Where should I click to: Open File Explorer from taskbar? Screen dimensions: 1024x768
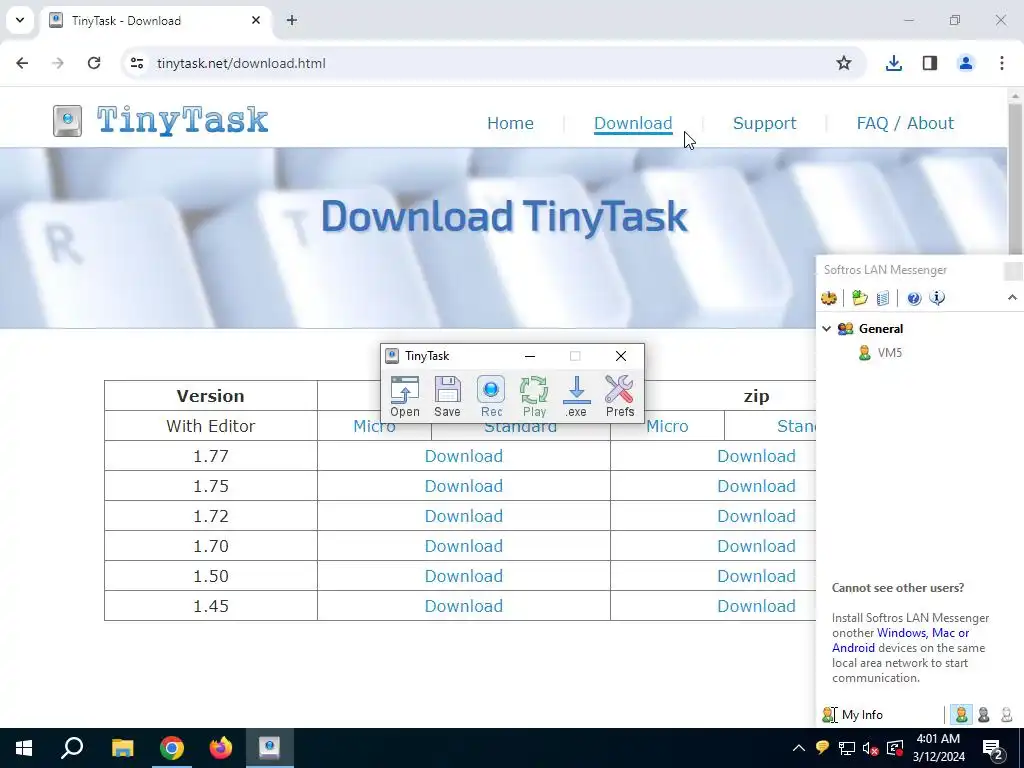pos(123,748)
